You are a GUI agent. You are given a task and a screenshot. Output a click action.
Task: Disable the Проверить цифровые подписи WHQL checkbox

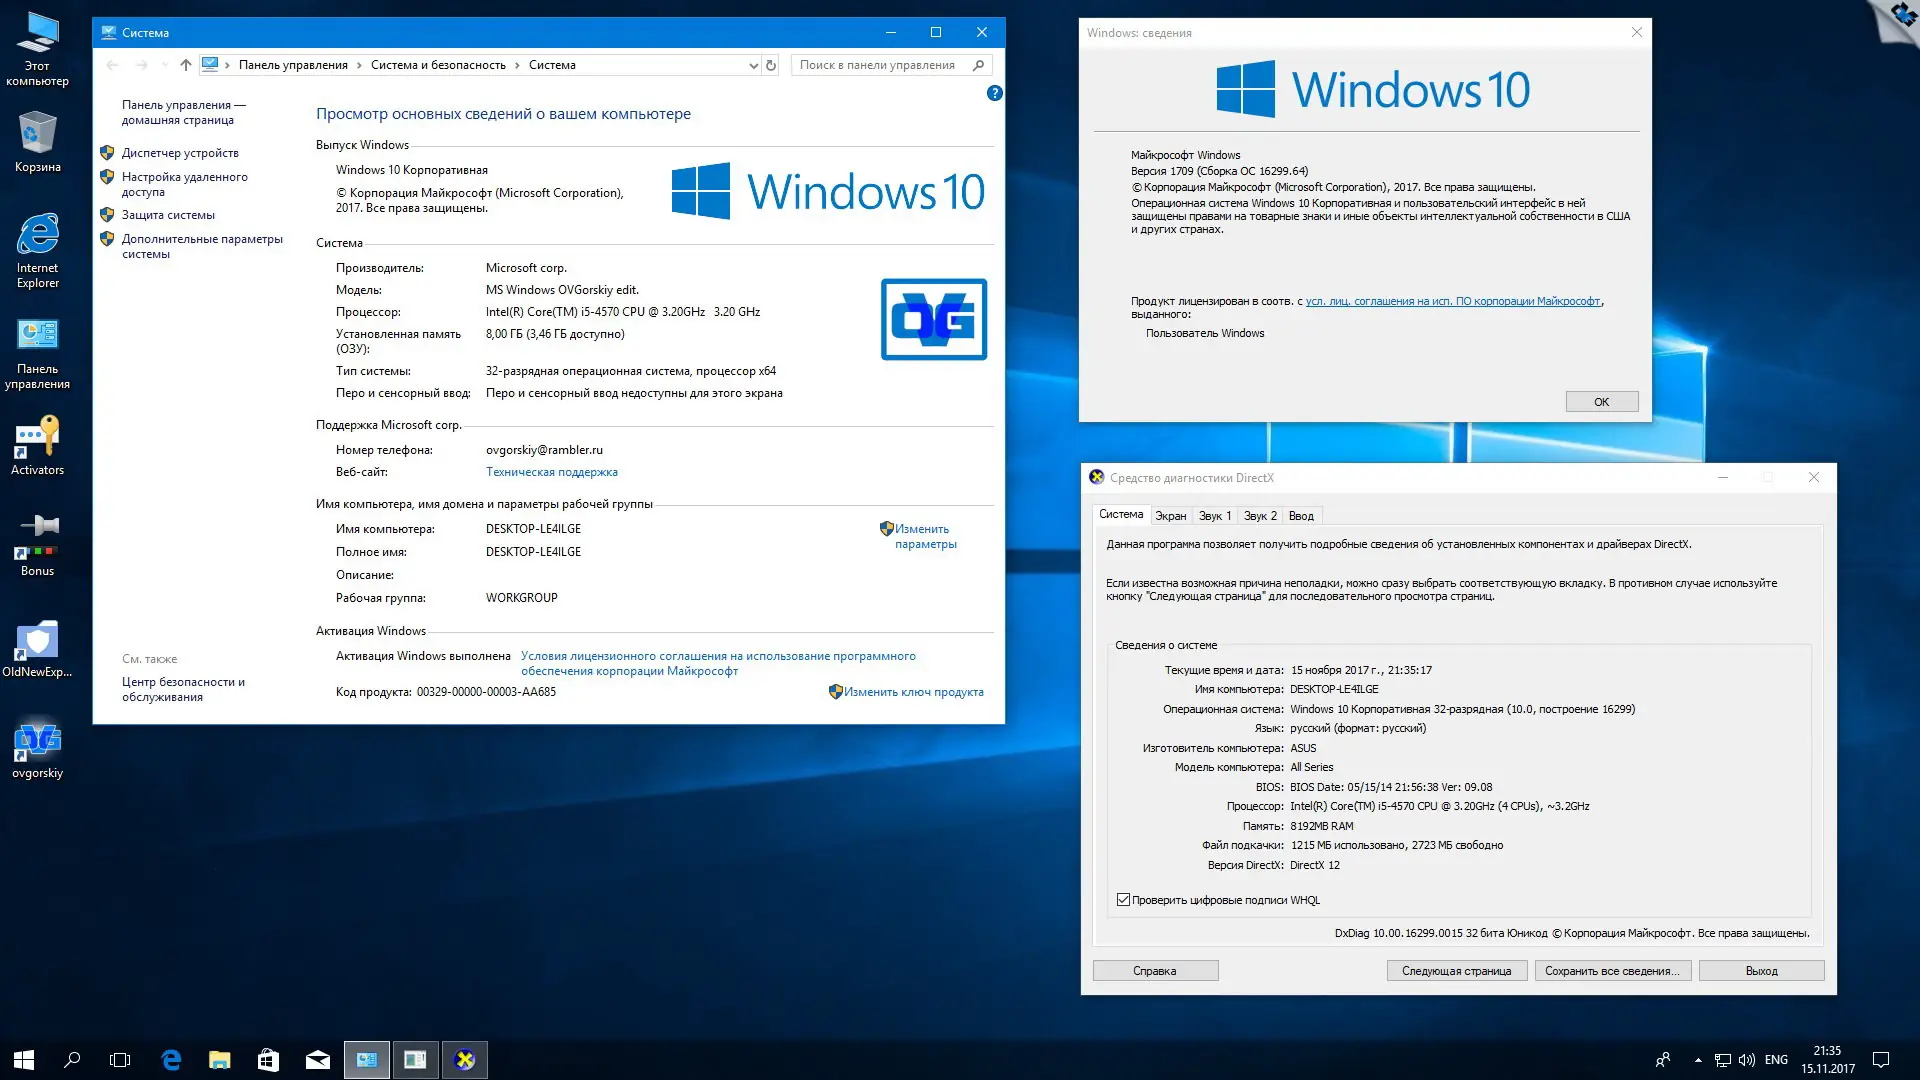[1124, 898]
